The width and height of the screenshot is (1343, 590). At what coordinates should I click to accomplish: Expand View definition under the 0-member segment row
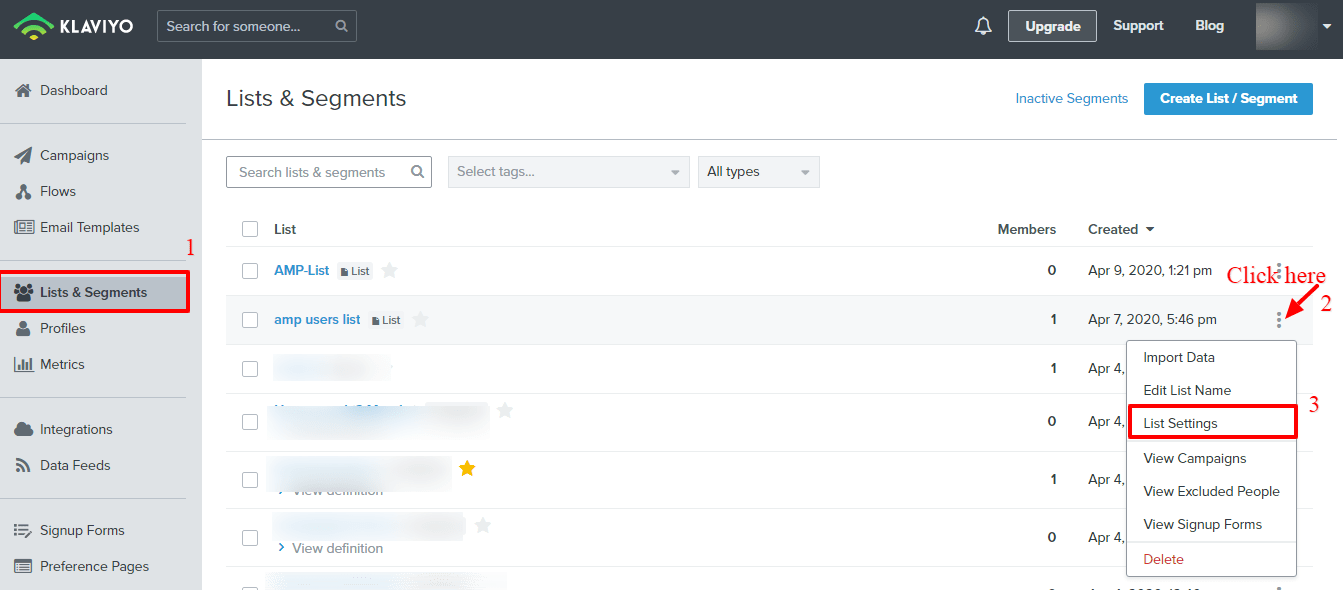pos(330,548)
